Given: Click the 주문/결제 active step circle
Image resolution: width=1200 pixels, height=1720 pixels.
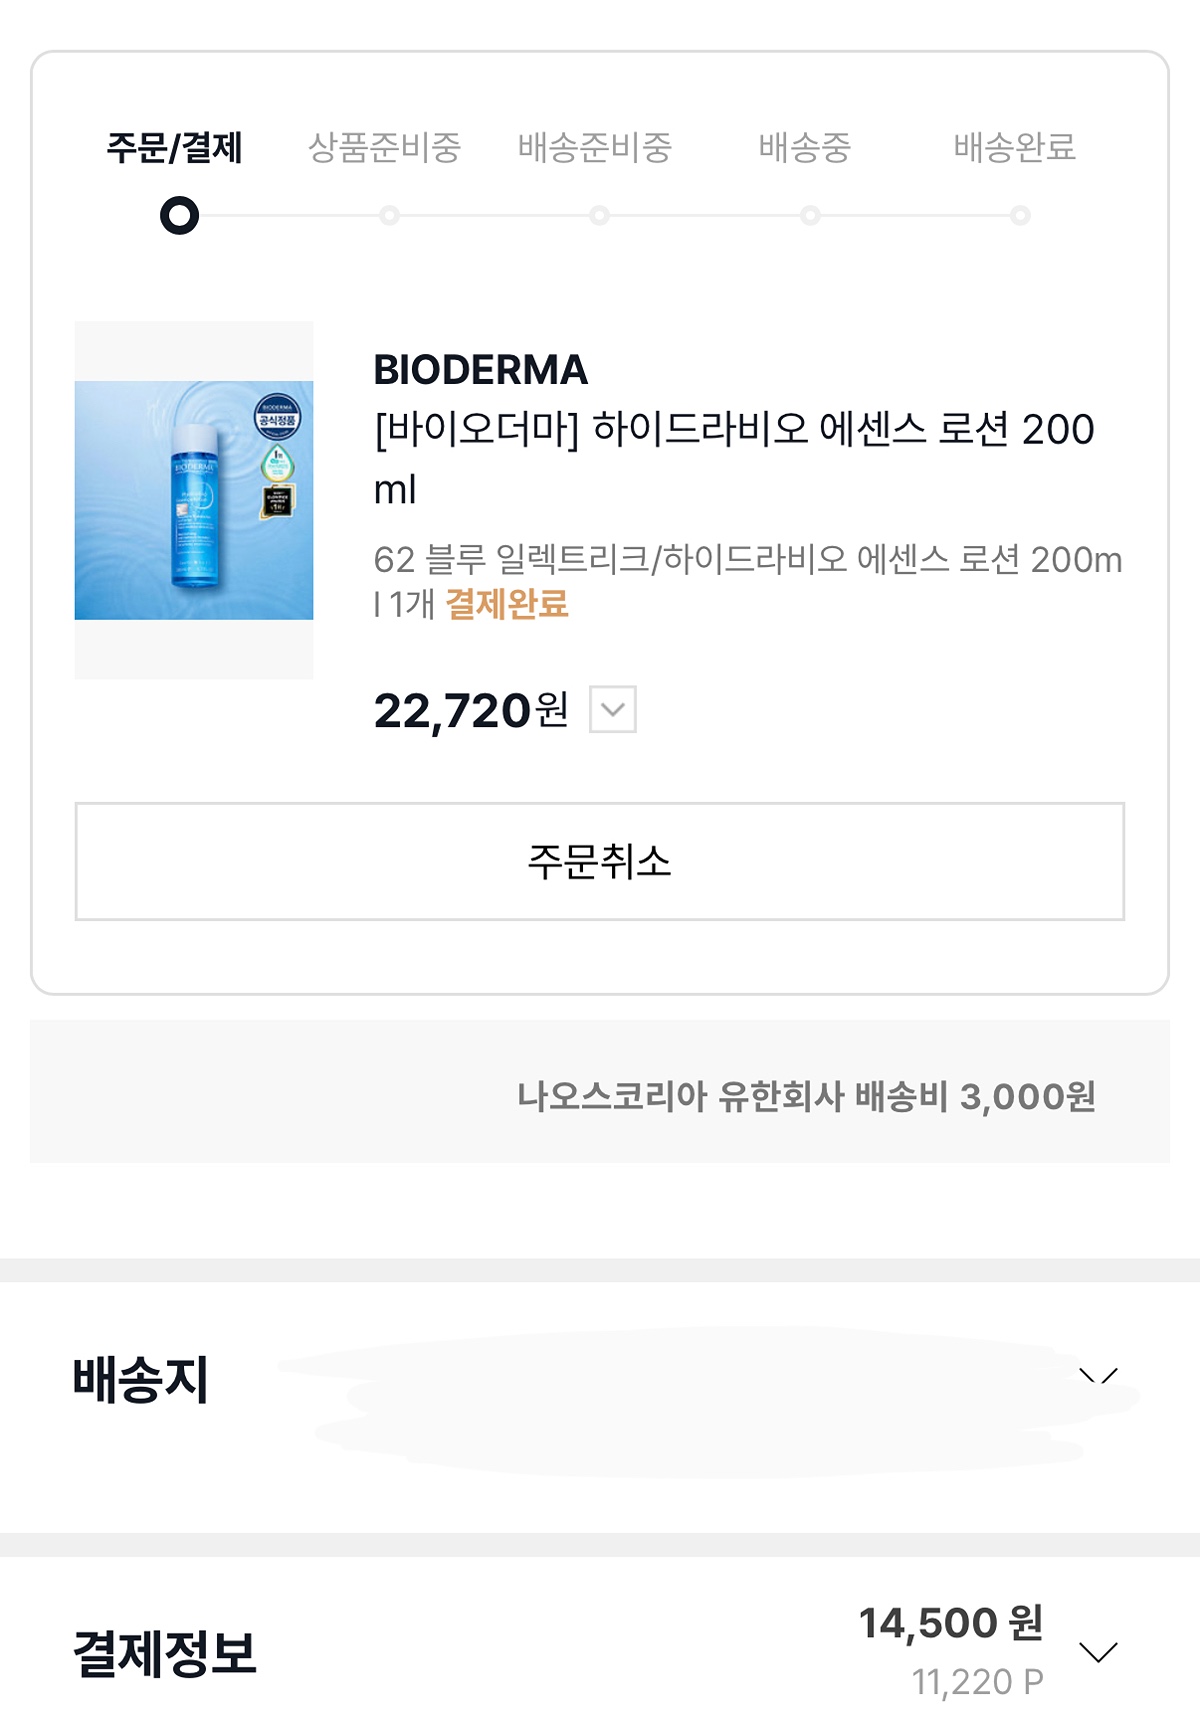Looking at the screenshot, I should click(180, 216).
